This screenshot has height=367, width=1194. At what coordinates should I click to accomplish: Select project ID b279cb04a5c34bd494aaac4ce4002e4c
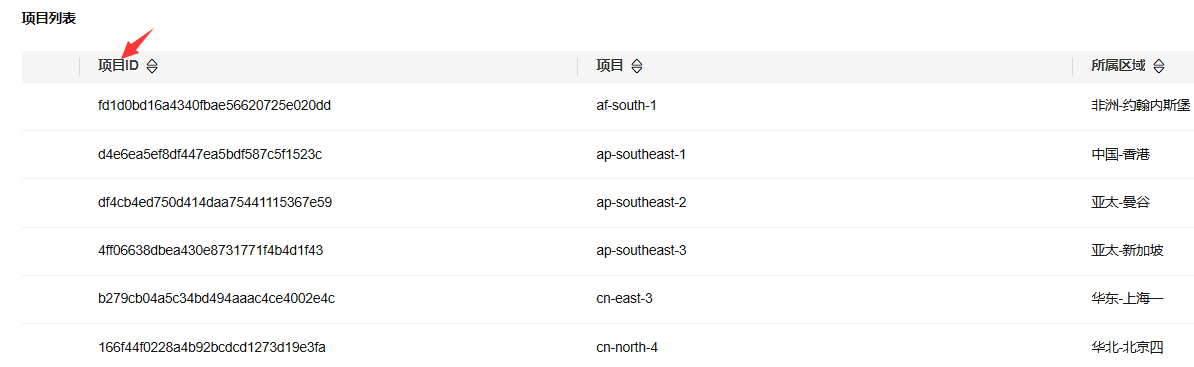[x=216, y=298]
